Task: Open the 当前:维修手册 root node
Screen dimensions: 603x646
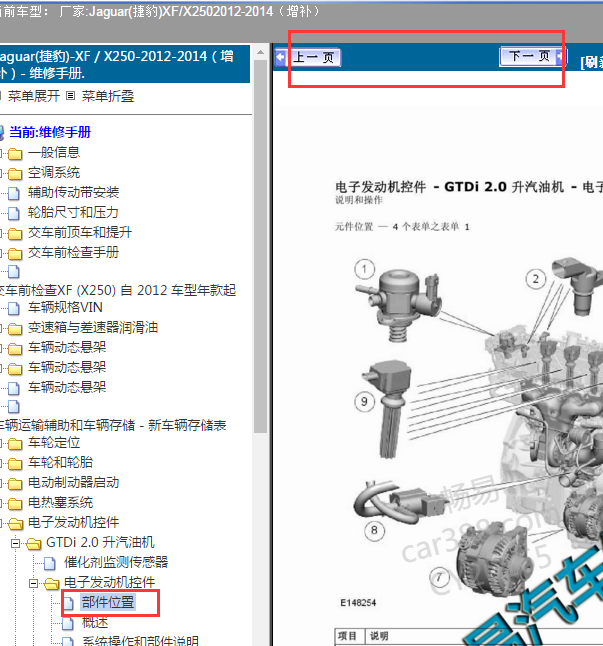Action: [49, 132]
